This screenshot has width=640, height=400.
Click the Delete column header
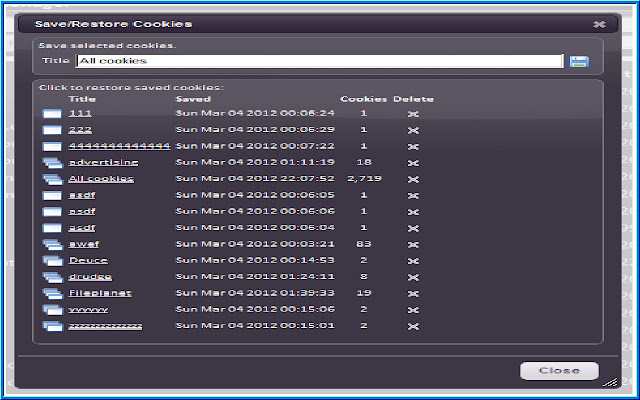click(x=413, y=99)
